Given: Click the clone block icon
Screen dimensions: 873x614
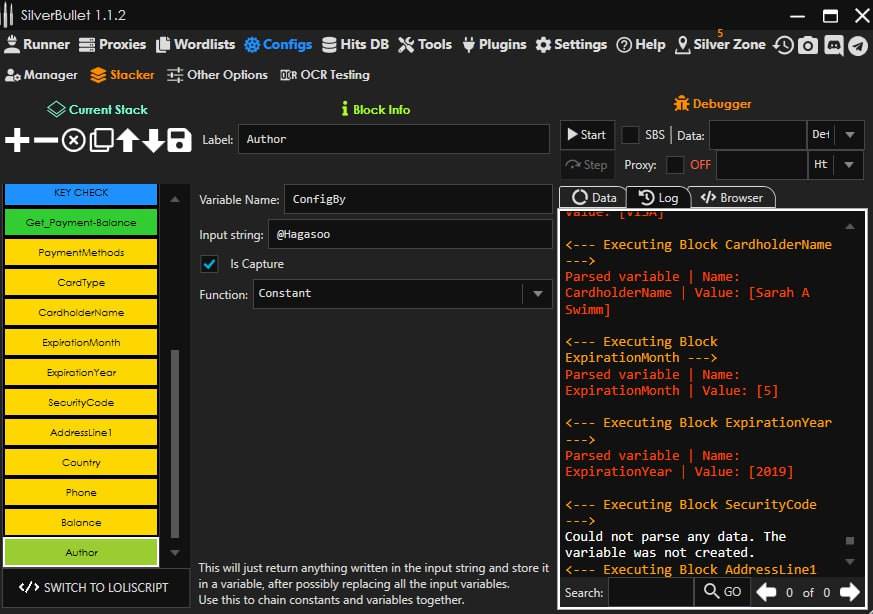Looking at the screenshot, I should tap(101, 140).
